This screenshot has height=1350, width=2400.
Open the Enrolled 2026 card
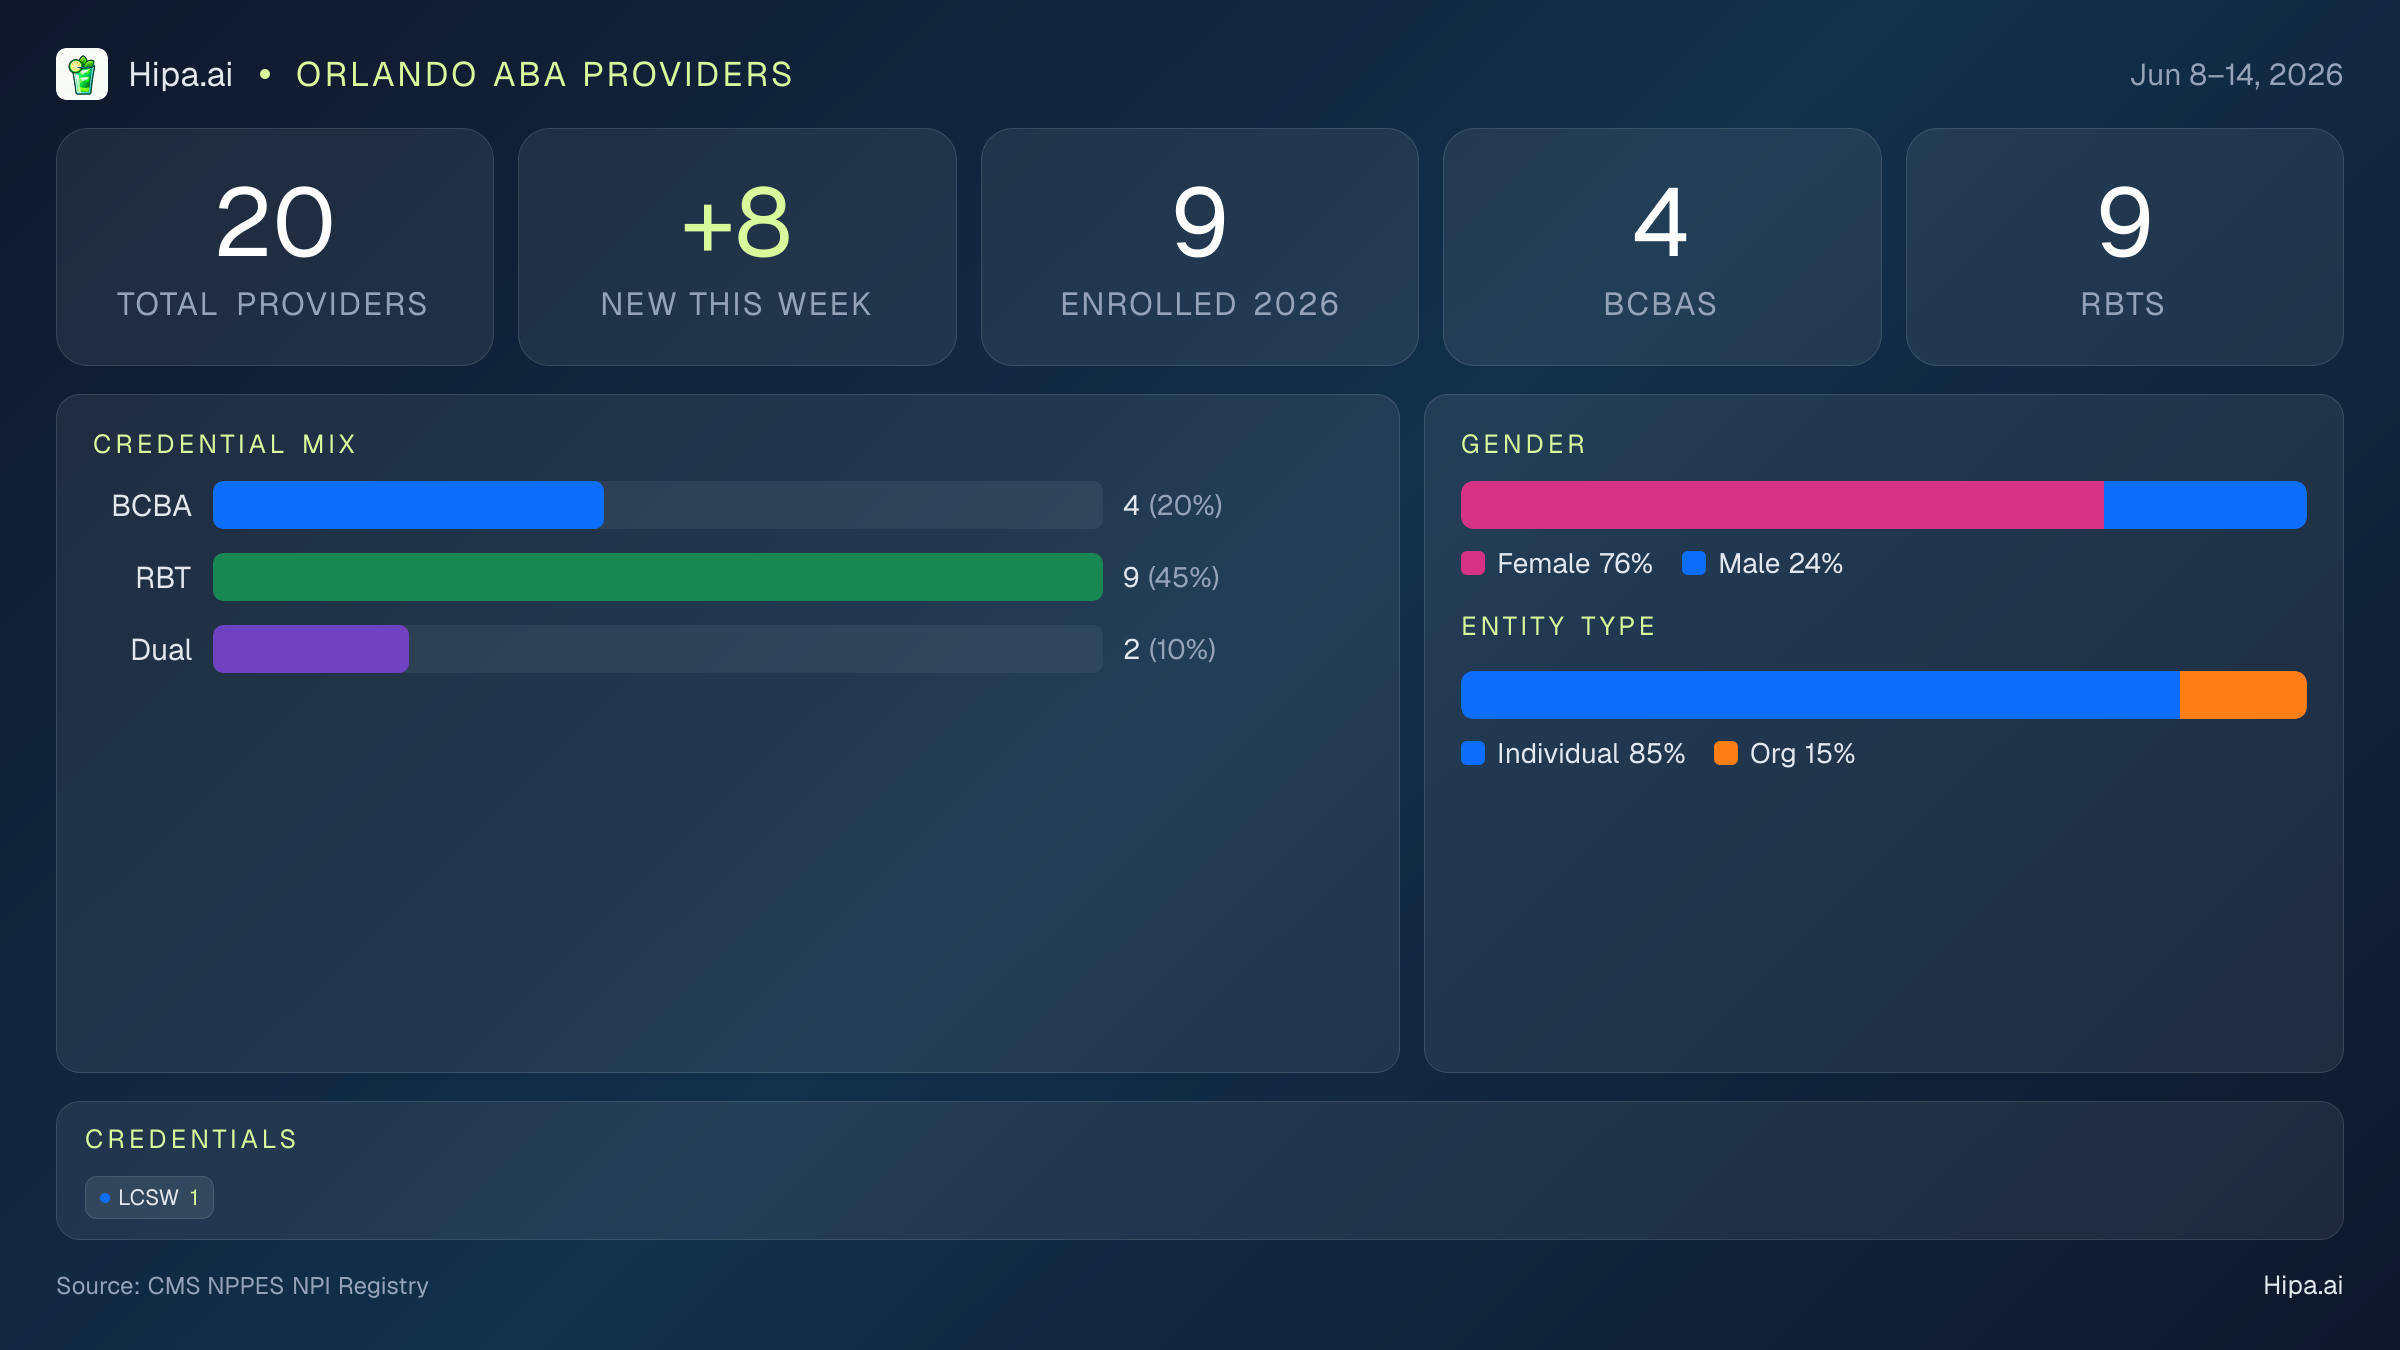click(x=1199, y=247)
